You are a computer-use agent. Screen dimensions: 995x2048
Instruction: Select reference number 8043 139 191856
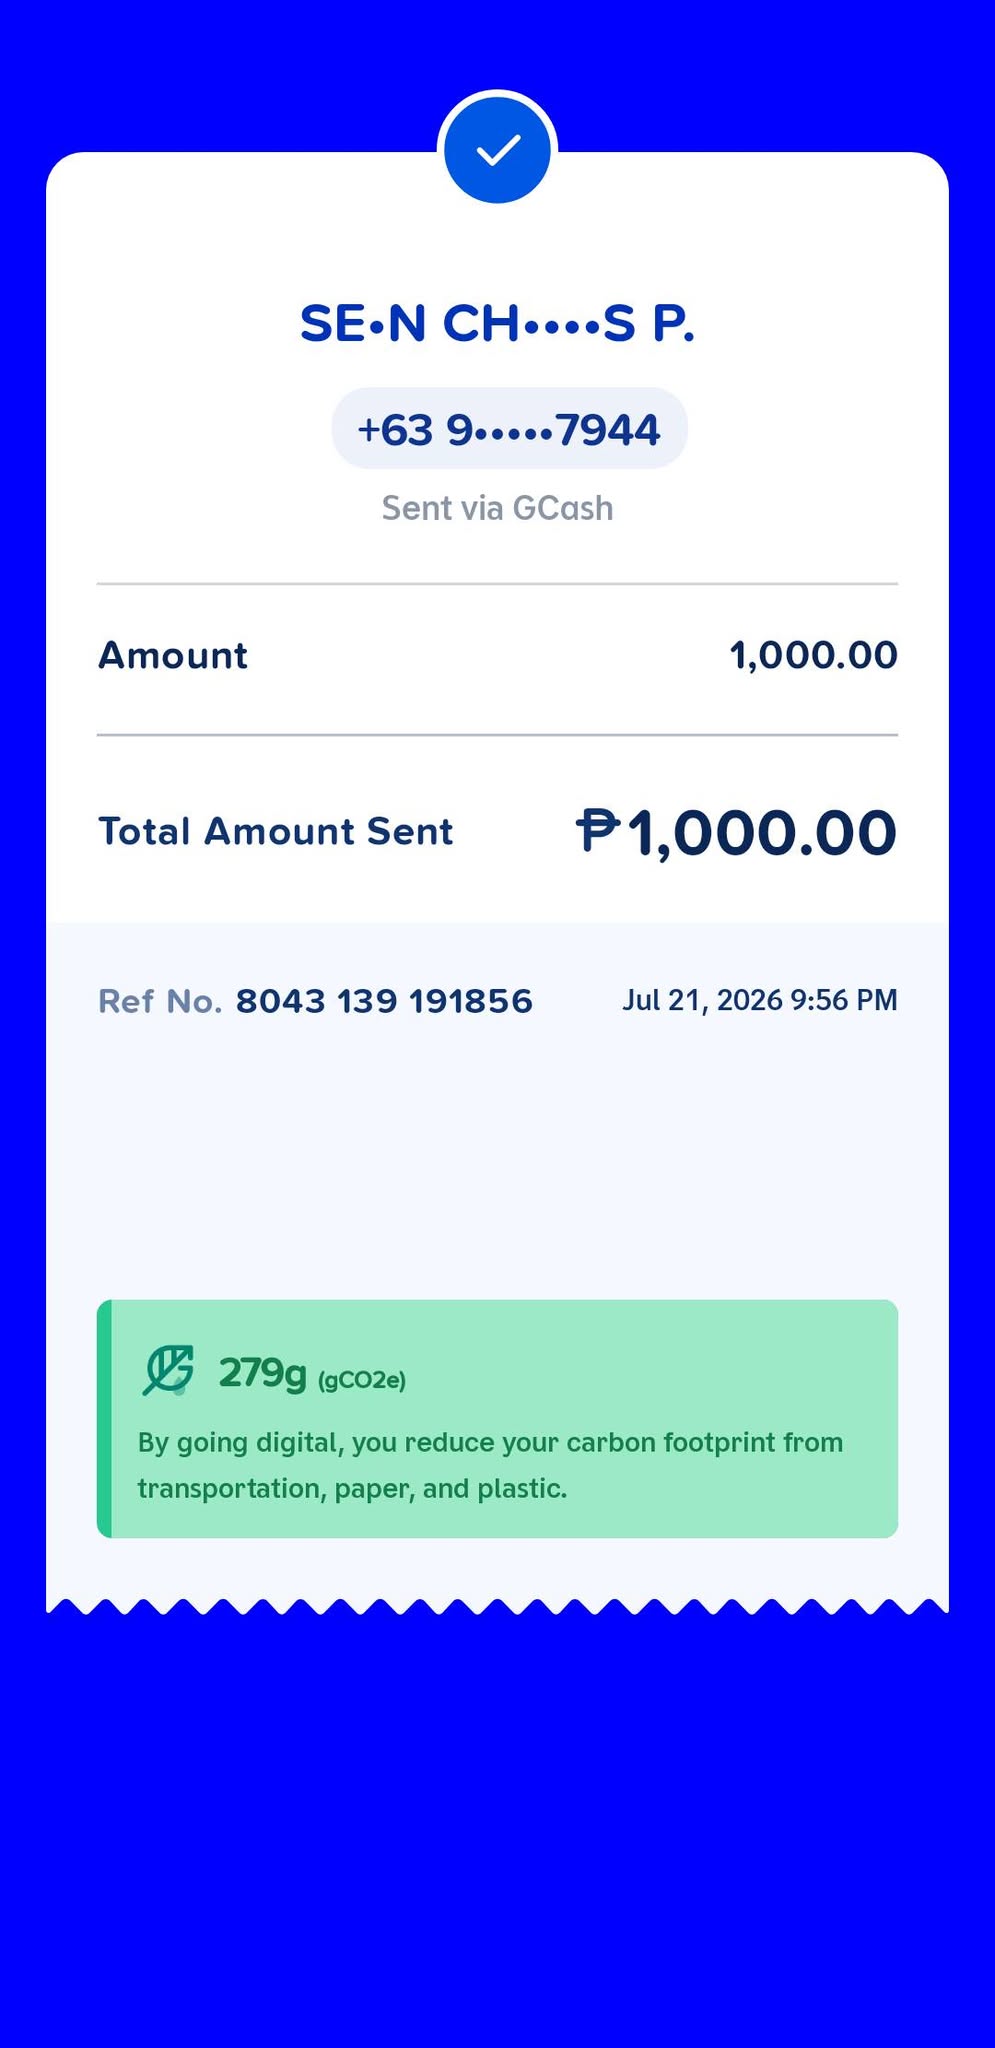tap(384, 1001)
